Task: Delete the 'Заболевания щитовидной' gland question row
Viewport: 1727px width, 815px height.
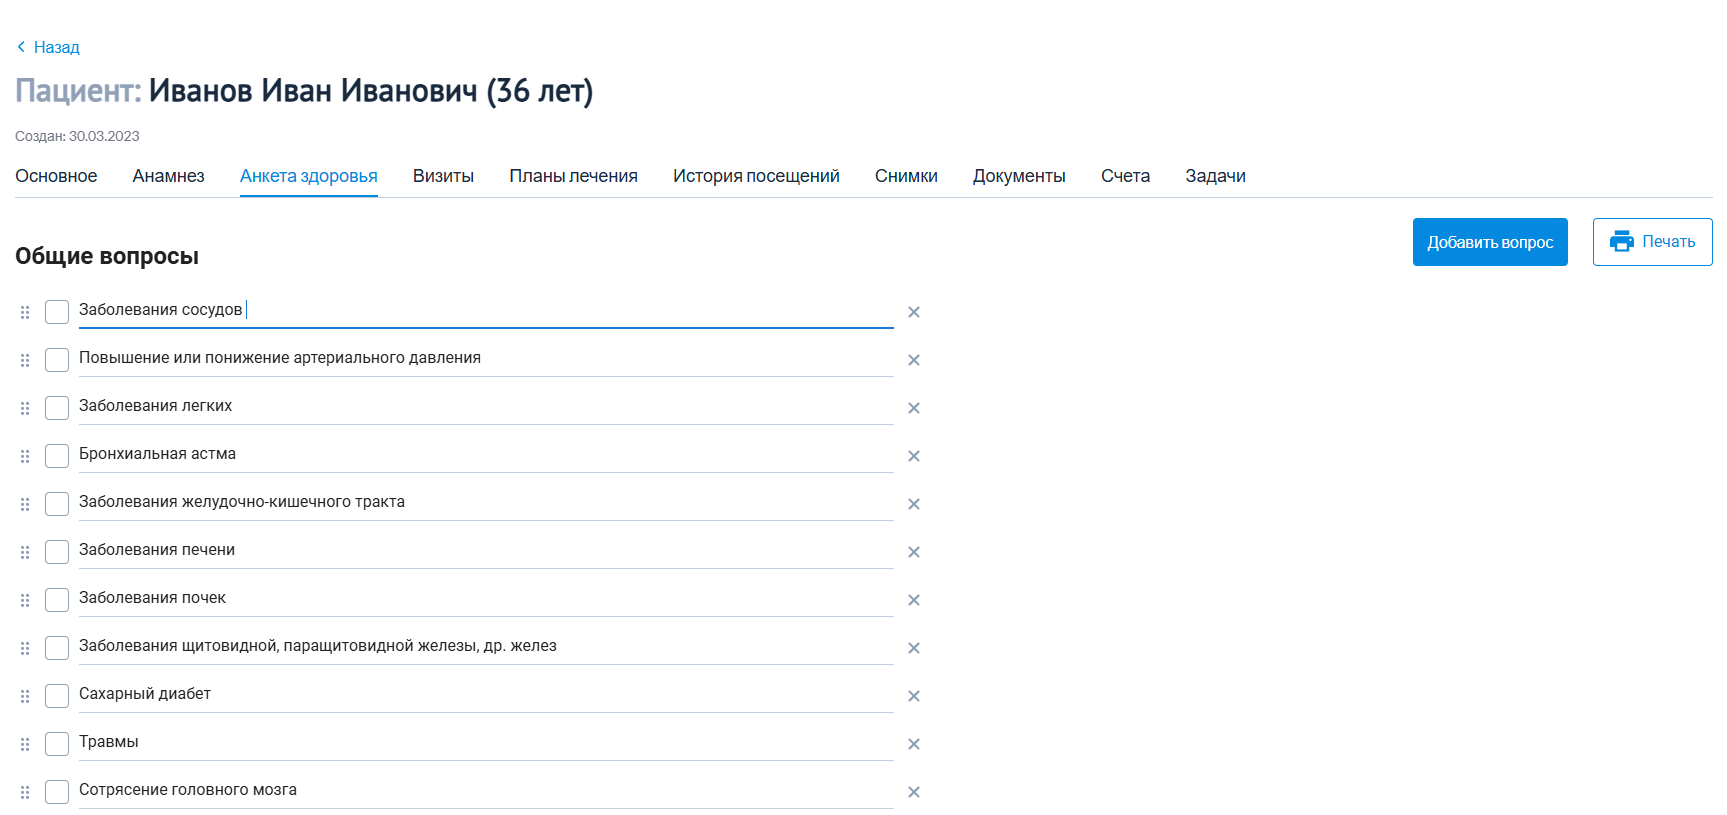Action: tap(913, 648)
